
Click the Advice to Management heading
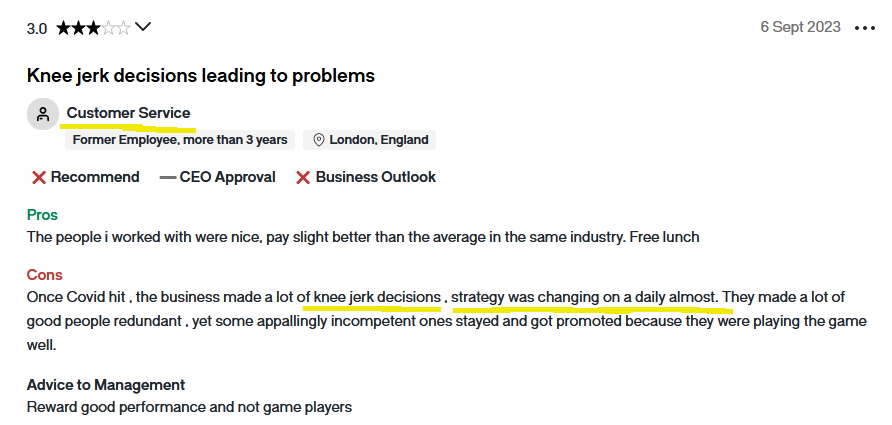106,385
